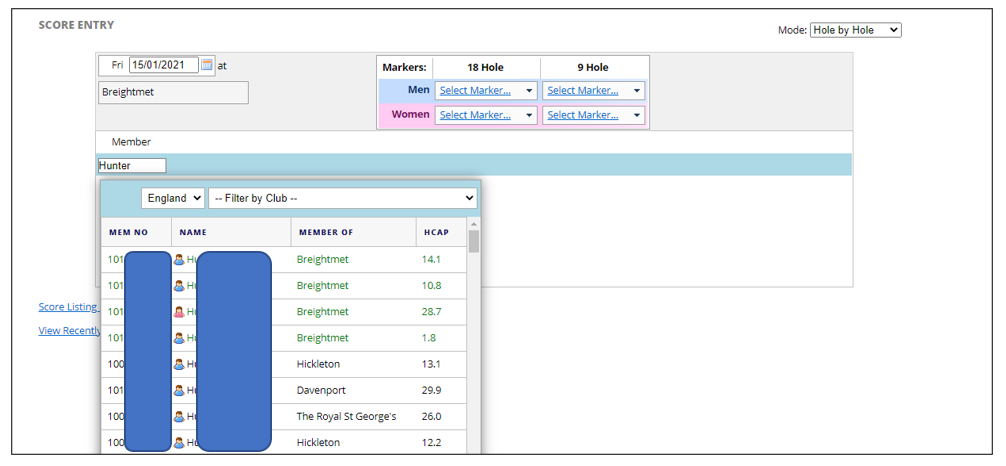The width and height of the screenshot is (1006, 466).
Task: Click the handicap value 29.9
Action: coord(431,390)
